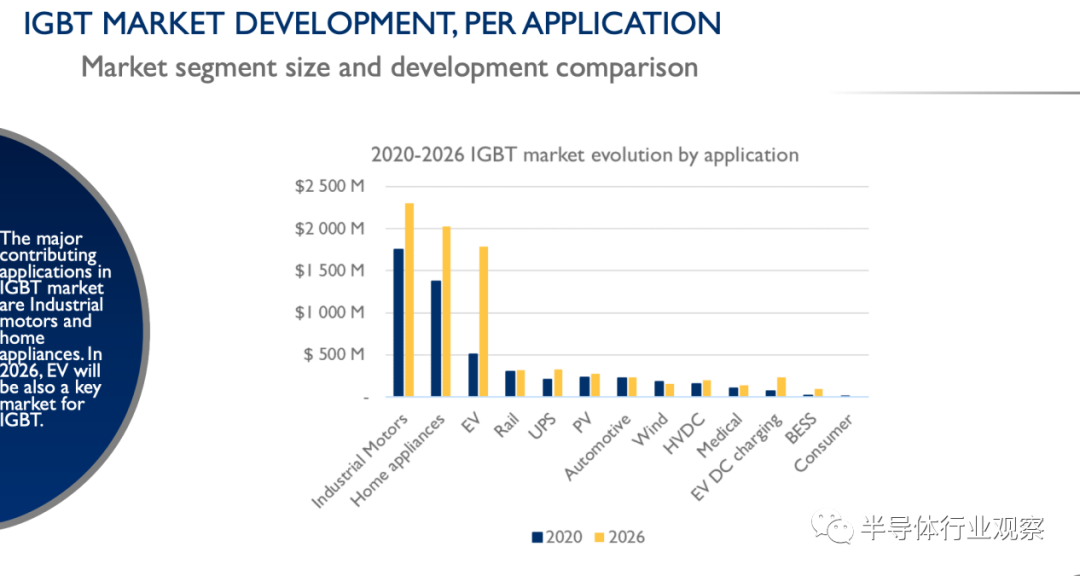Image resolution: width=1080 pixels, height=576 pixels.
Task: Click the "$1 500 M" axis value
Action: (x=330, y=271)
